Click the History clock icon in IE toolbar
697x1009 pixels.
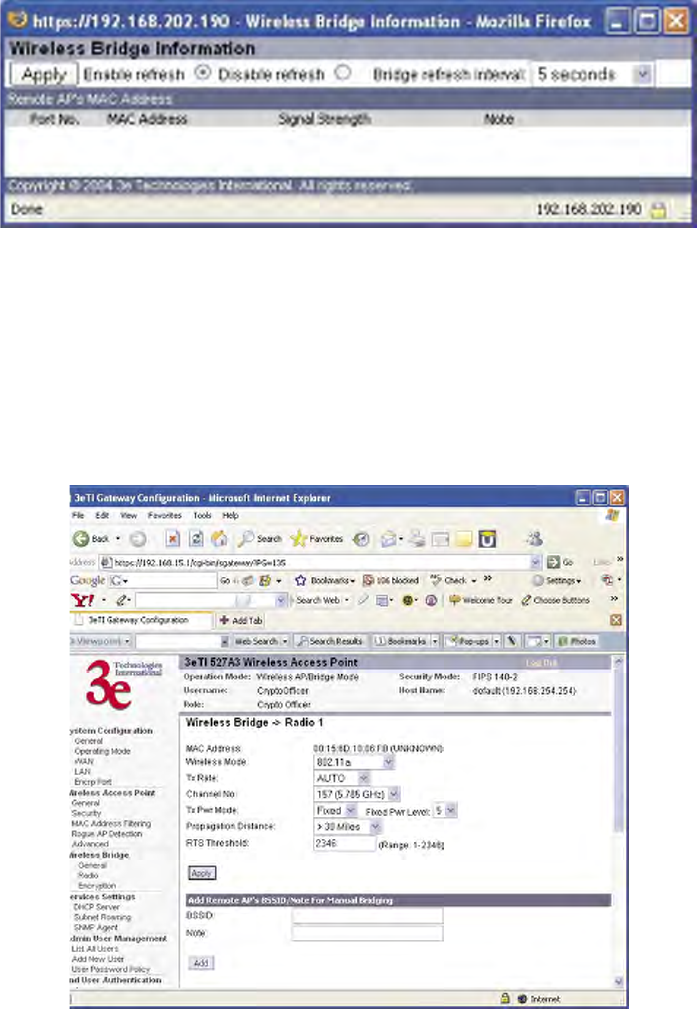point(361,539)
